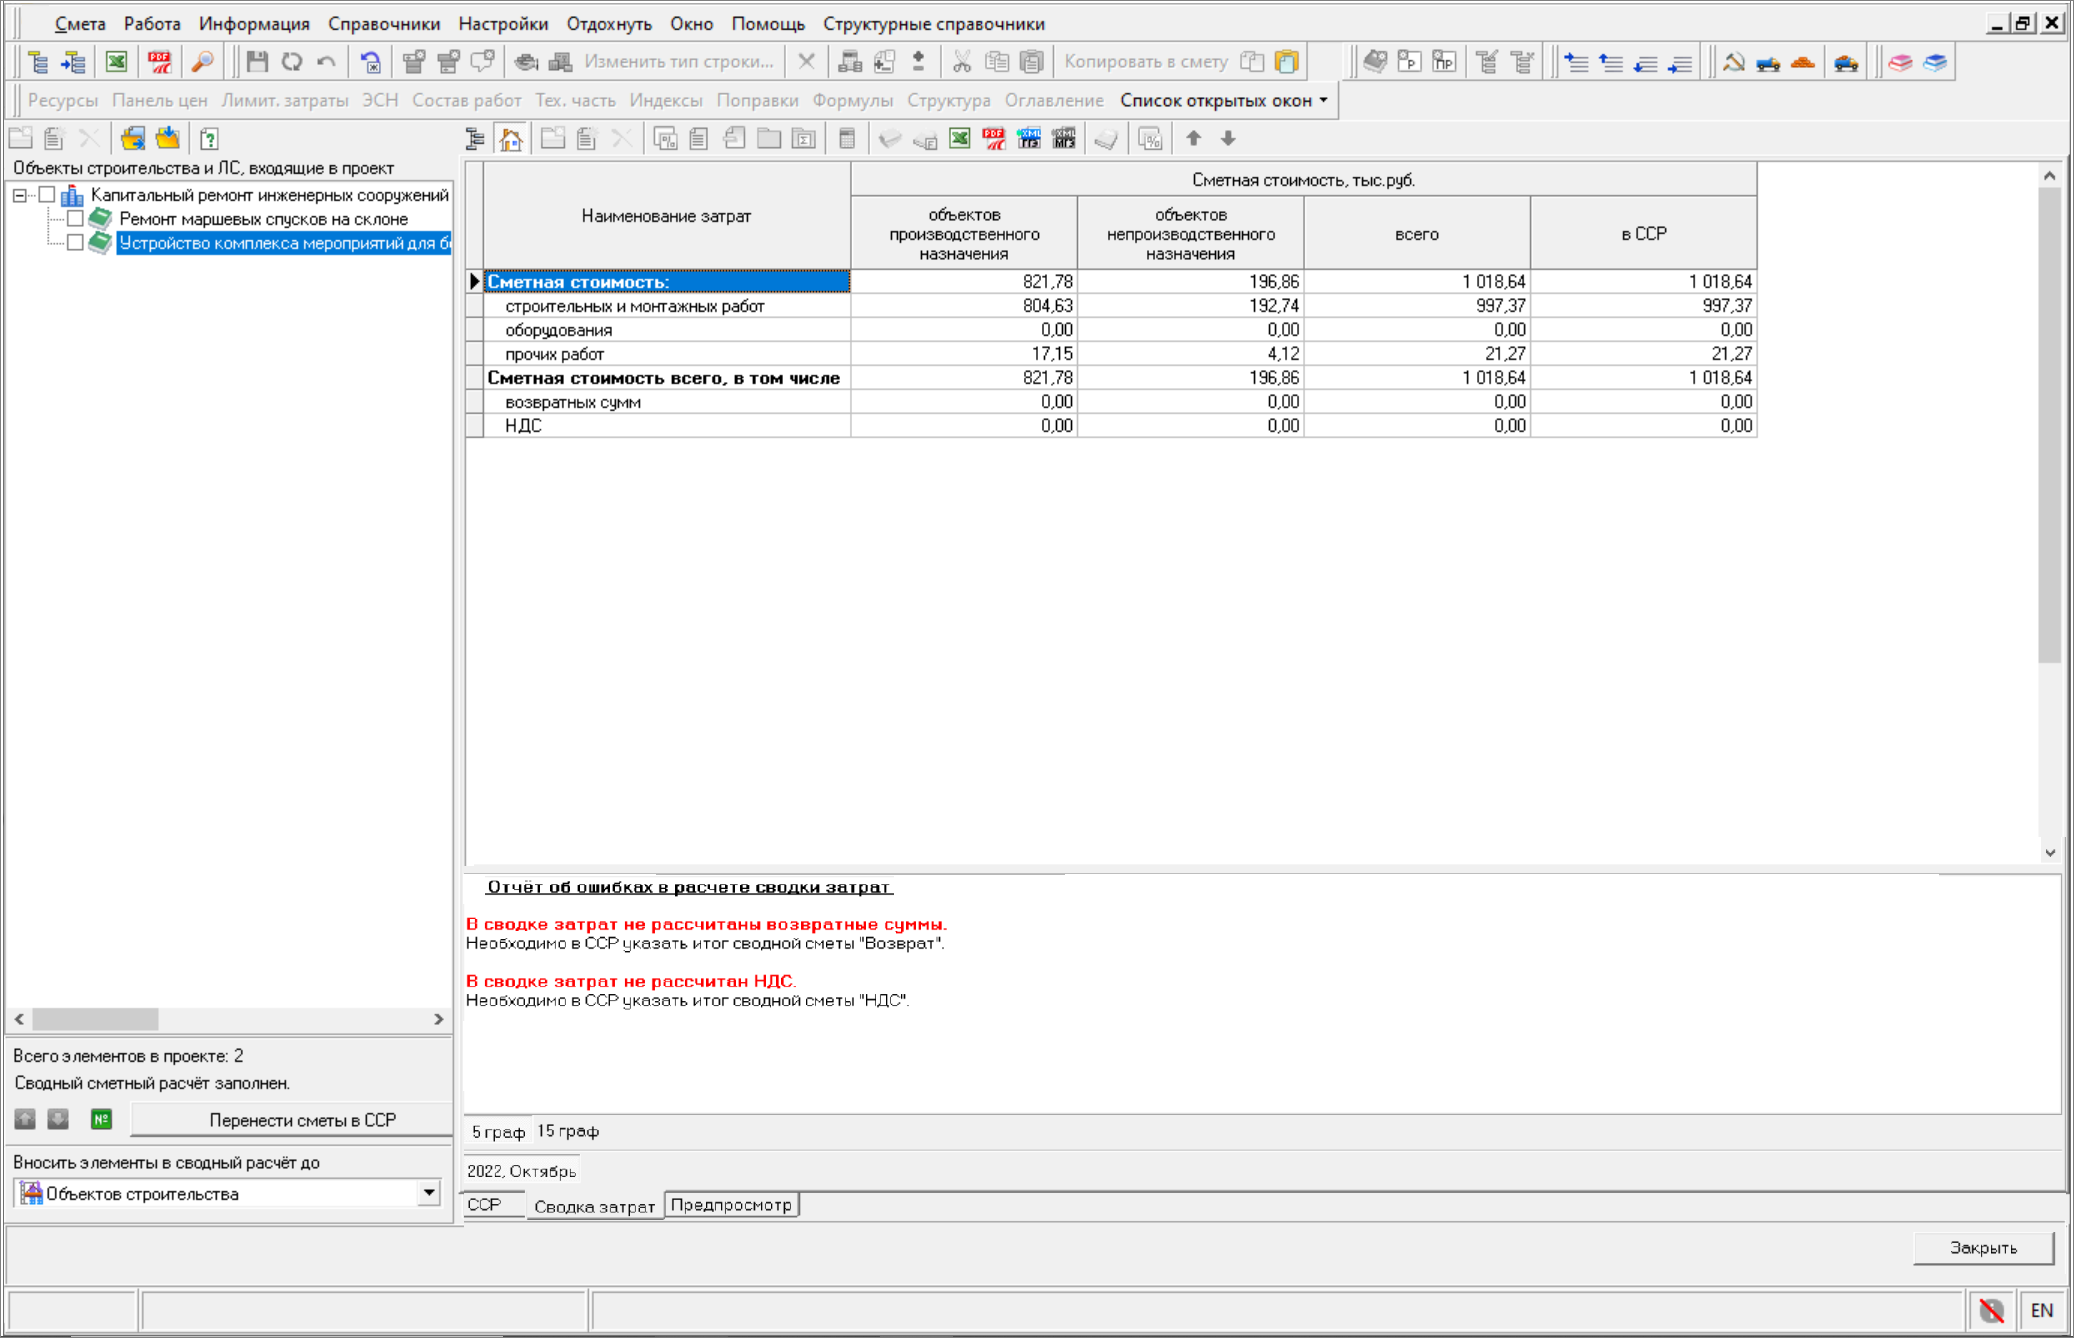Viewport: 2074px width, 1338px height.
Task: Click the Закрыть button
Action: point(1982,1247)
